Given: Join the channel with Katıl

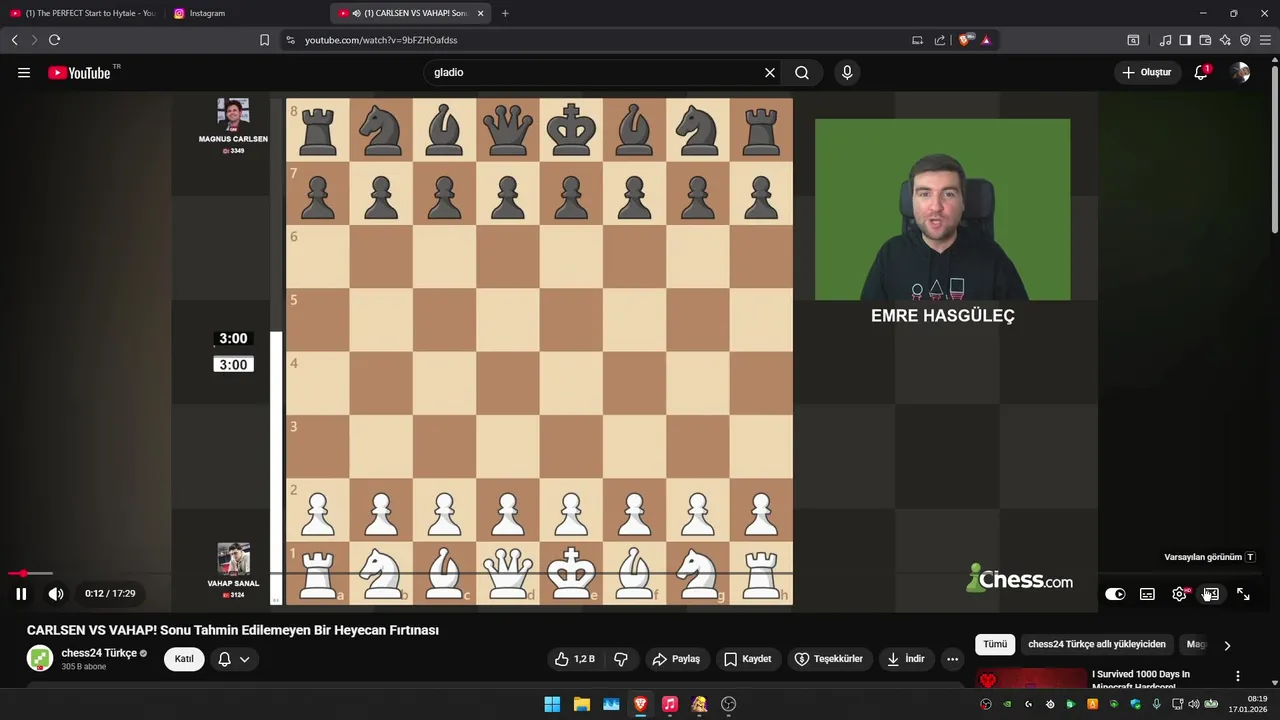Looking at the screenshot, I should coord(184,659).
